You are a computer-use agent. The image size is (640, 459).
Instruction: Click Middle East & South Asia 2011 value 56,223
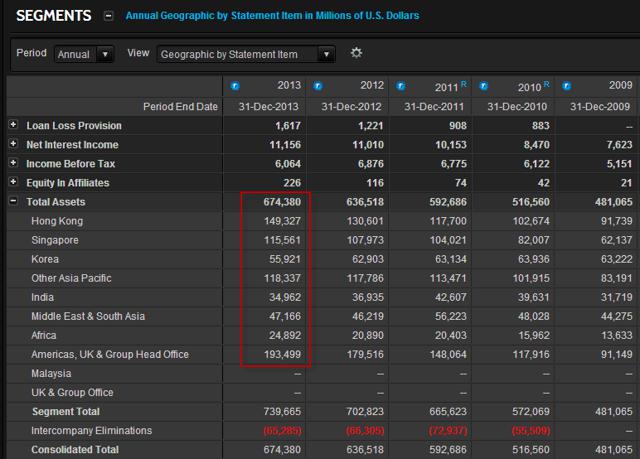(x=450, y=316)
